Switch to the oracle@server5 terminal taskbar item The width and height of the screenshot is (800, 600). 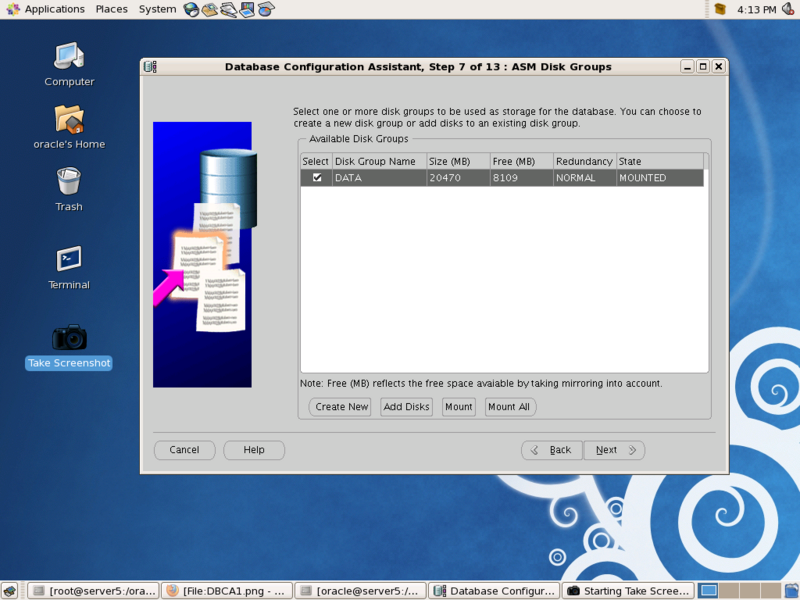[x=360, y=591]
